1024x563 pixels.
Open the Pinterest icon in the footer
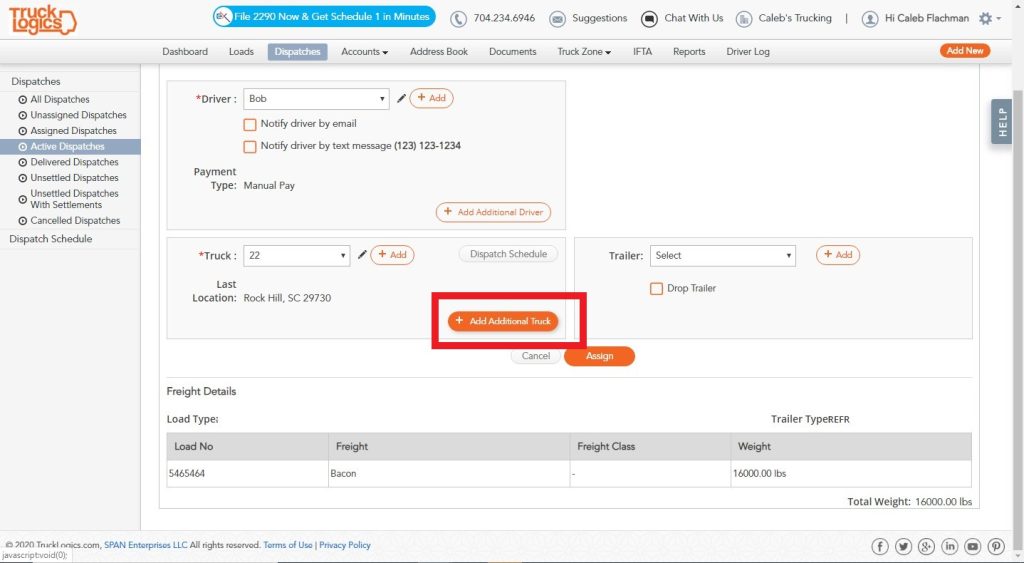click(x=996, y=546)
